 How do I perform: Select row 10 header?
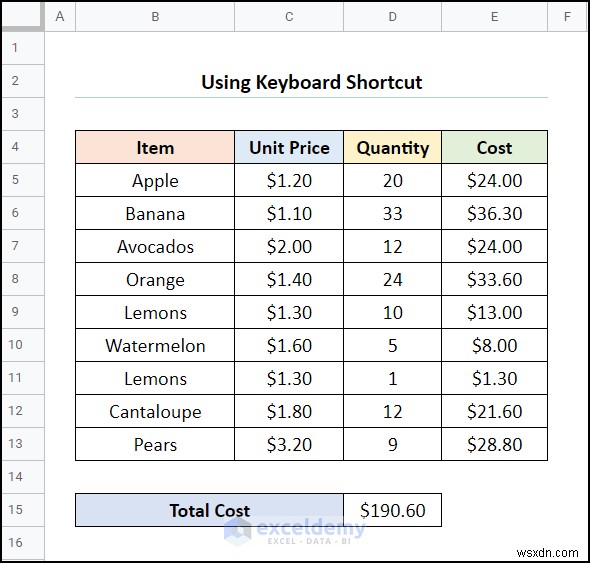(23, 345)
